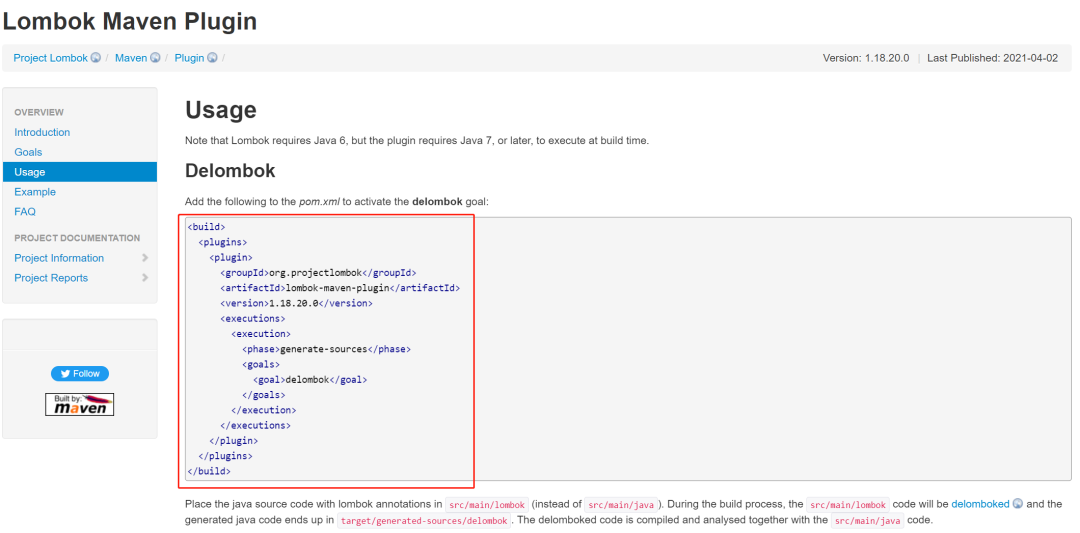The image size is (1080, 533).
Task: Open Project Information in sidebar
Action: click(59, 258)
